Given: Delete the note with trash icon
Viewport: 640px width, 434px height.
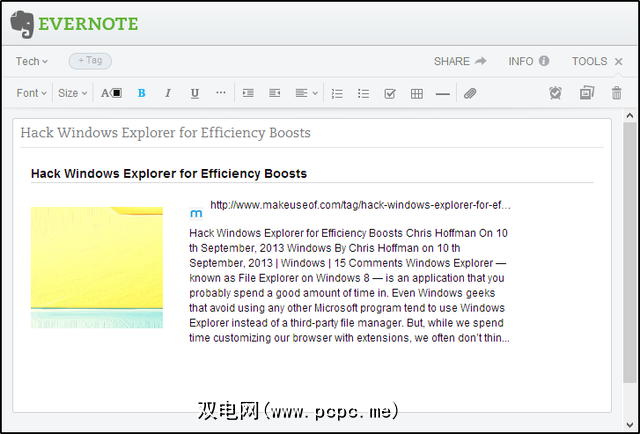Looking at the screenshot, I should click(x=617, y=93).
